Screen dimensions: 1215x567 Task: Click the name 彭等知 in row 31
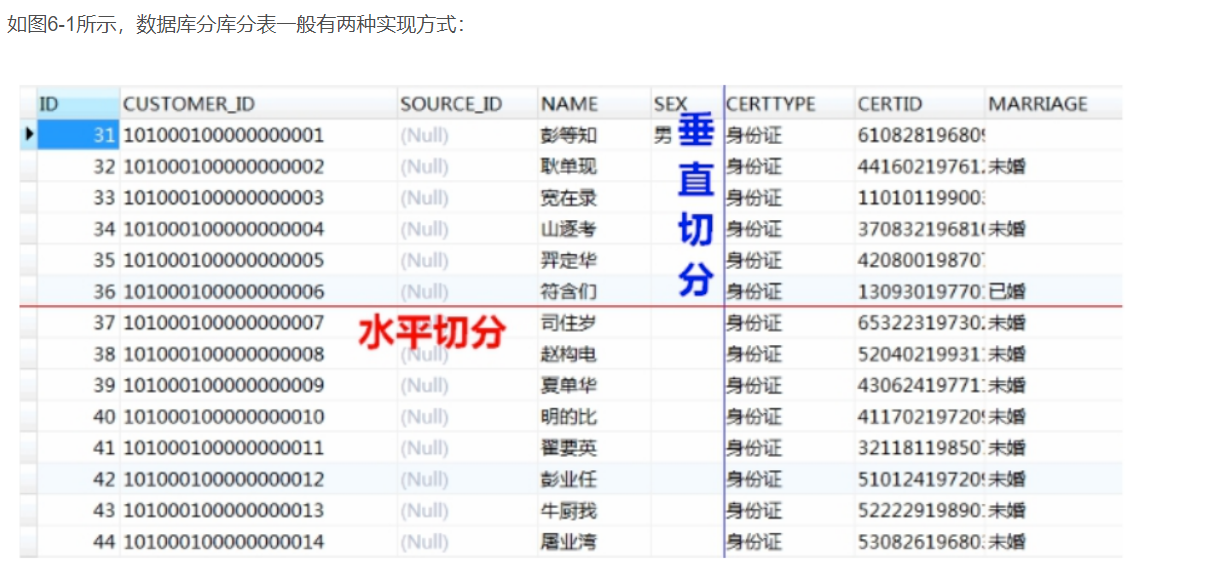tap(568, 135)
